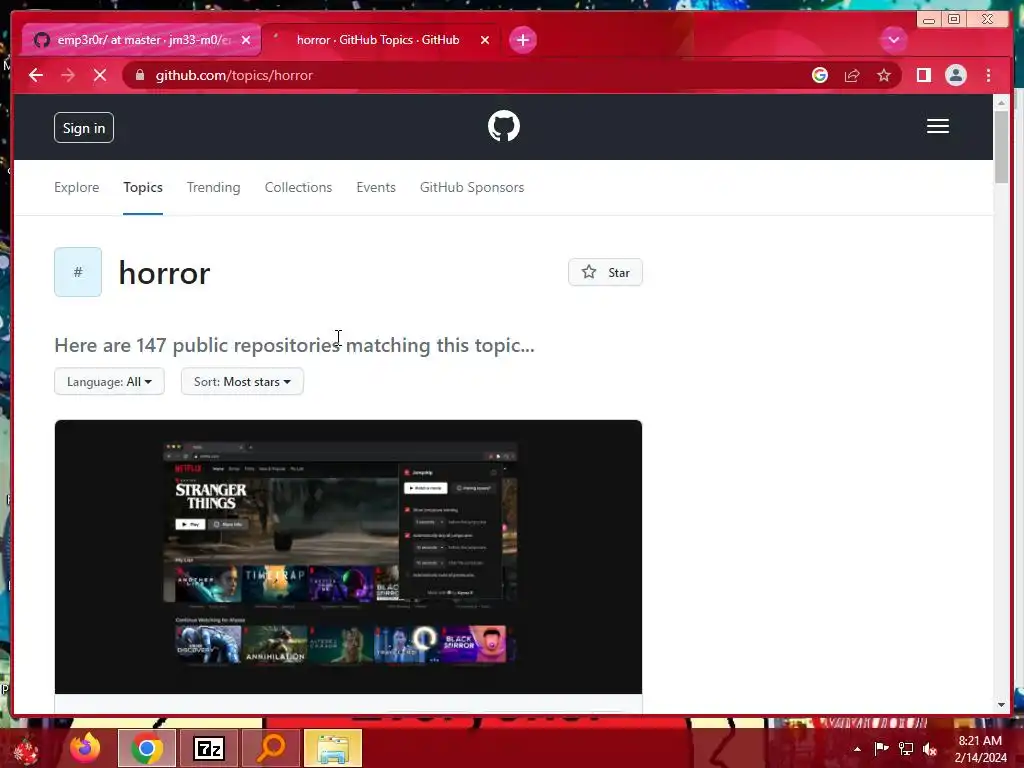Click the browser forward arrow
The height and width of the screenshot is (768, 1024).
pos(68,75)
